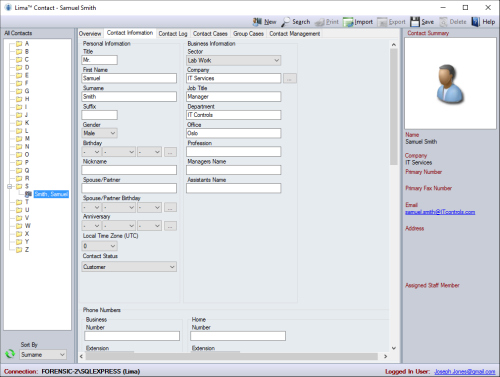Open the Contact Status dropdown
Viewport: 500px width, 377px height.
coord(129,267)
